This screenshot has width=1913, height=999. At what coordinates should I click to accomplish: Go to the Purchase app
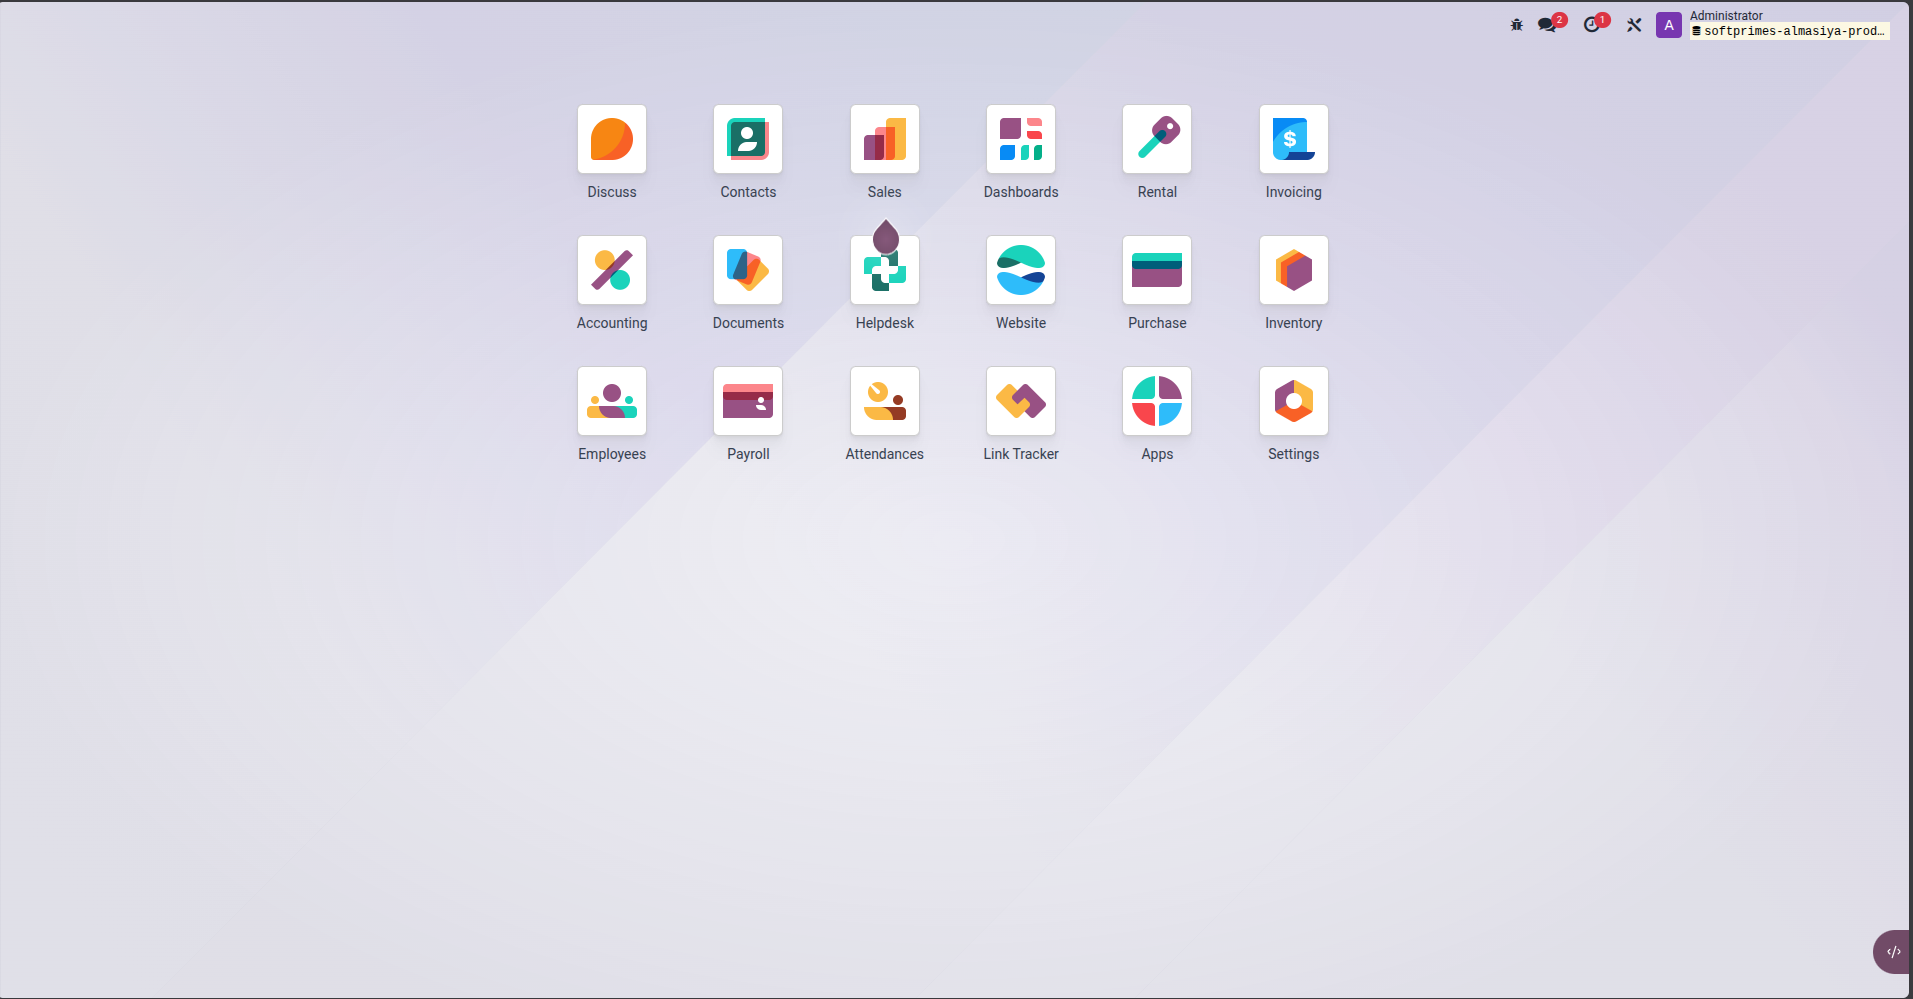1157,270
